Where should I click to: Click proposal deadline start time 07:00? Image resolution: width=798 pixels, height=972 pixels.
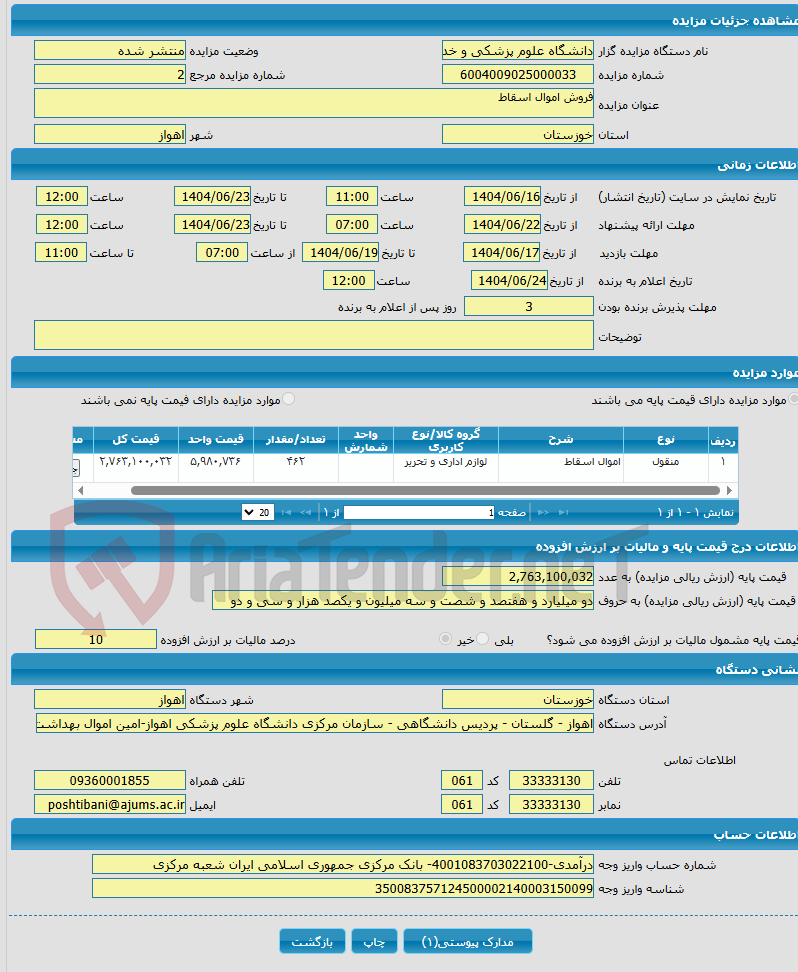[x=352, y=224]
